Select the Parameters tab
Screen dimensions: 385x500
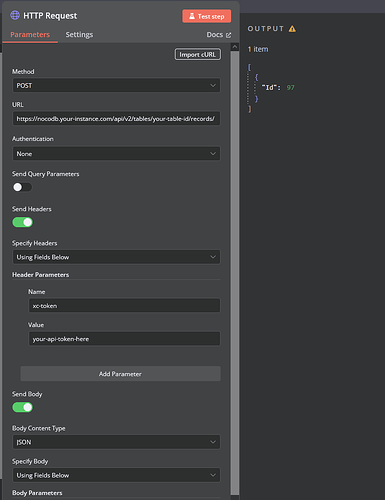[x=30, y=35]
